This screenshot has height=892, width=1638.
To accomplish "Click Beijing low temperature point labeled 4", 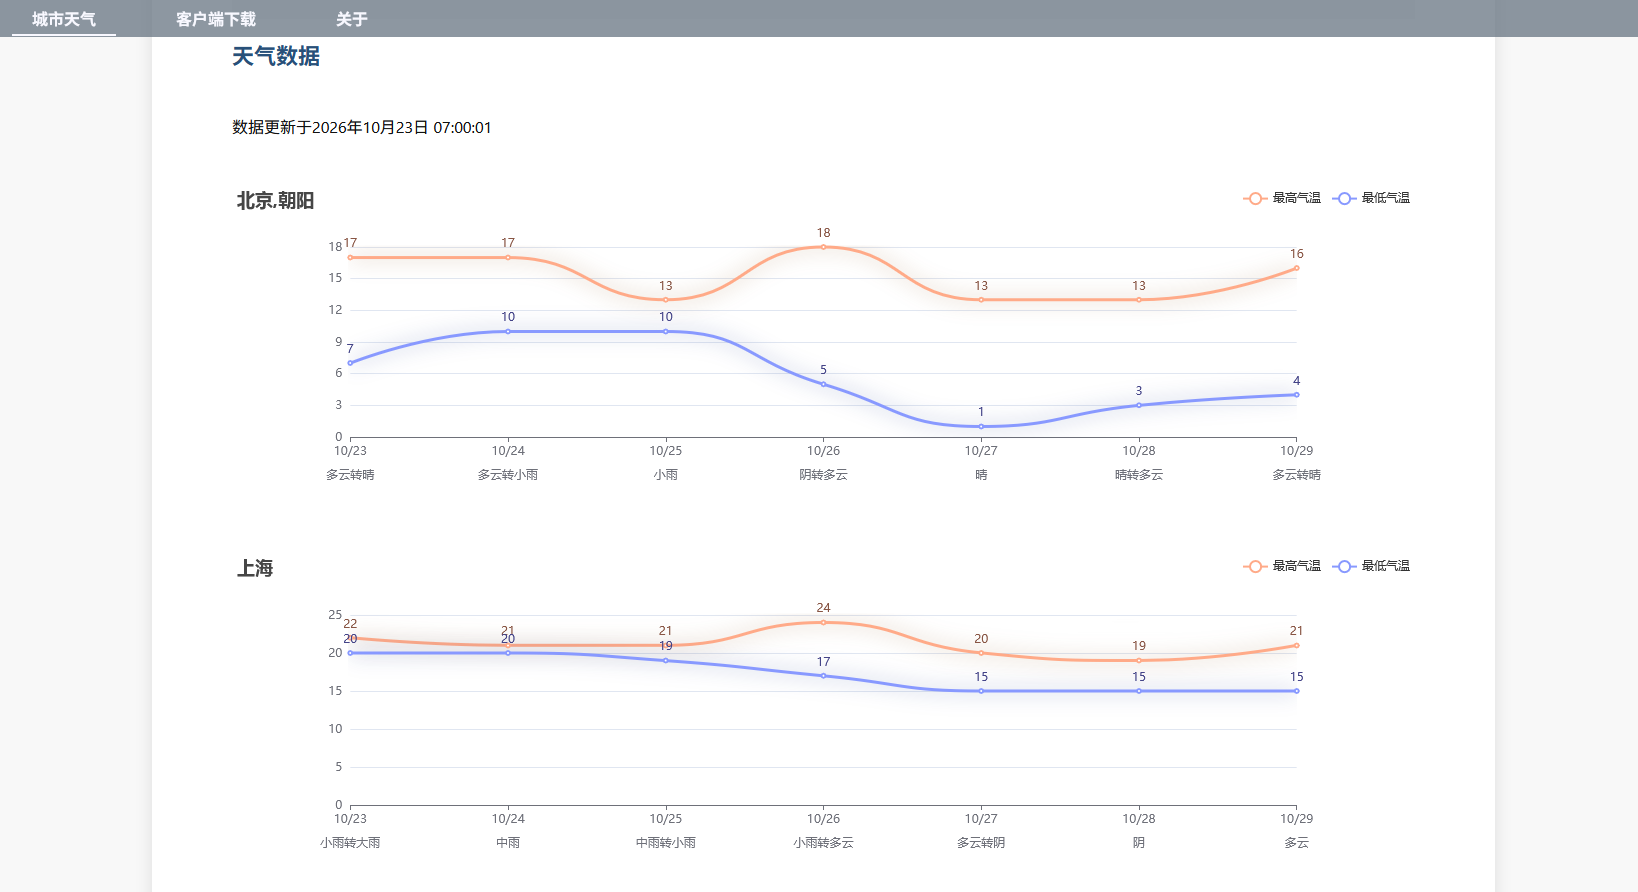I will click(x=1297, y=395).
